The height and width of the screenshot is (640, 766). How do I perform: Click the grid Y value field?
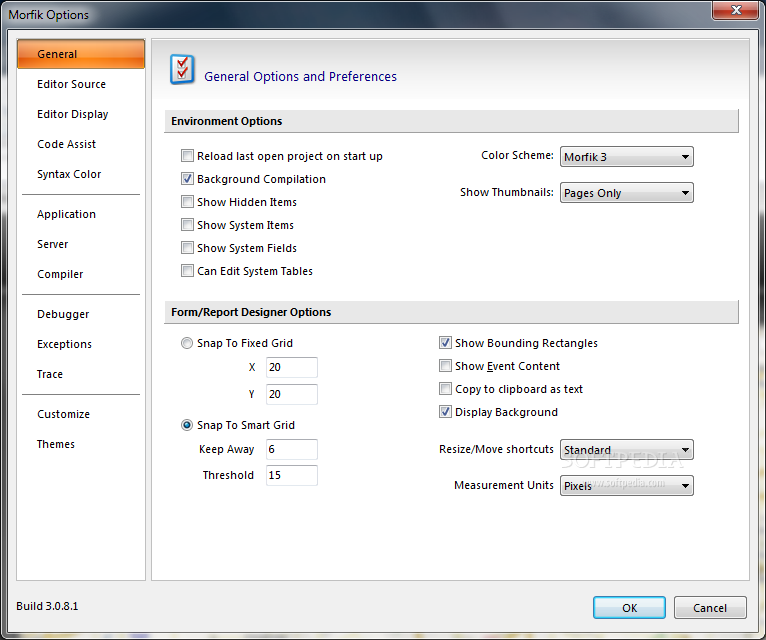[x=292, y=394]
